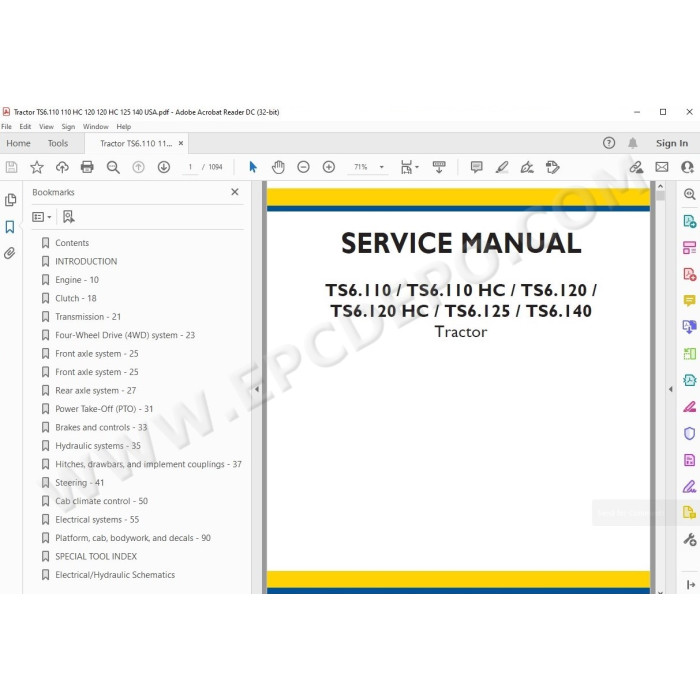Go to previous page arrow
This screenshot has width=700, height=700.
[x=138, y=167]
